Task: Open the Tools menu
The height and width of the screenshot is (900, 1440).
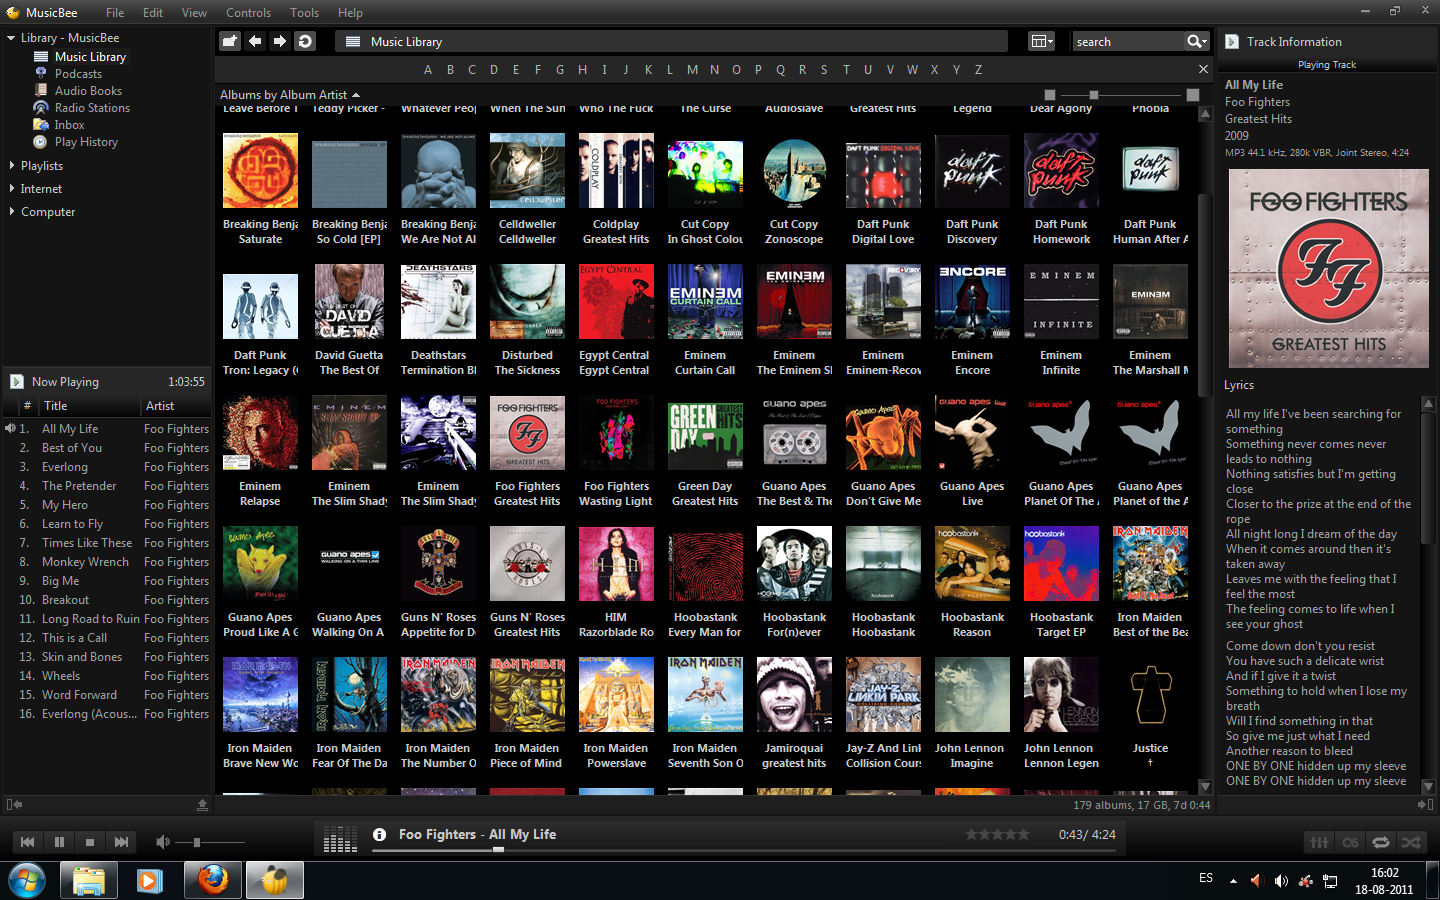Action: tap(304, 13)
